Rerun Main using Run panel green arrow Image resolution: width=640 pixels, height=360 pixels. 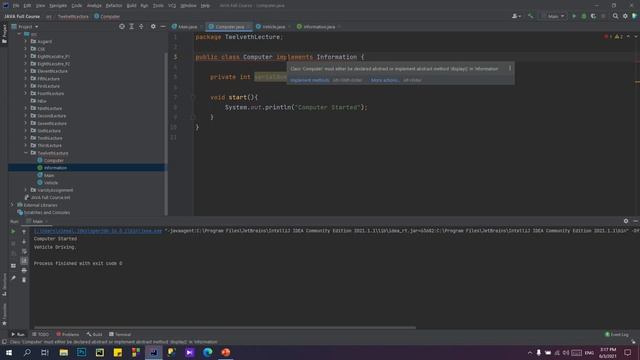point(13,231)
